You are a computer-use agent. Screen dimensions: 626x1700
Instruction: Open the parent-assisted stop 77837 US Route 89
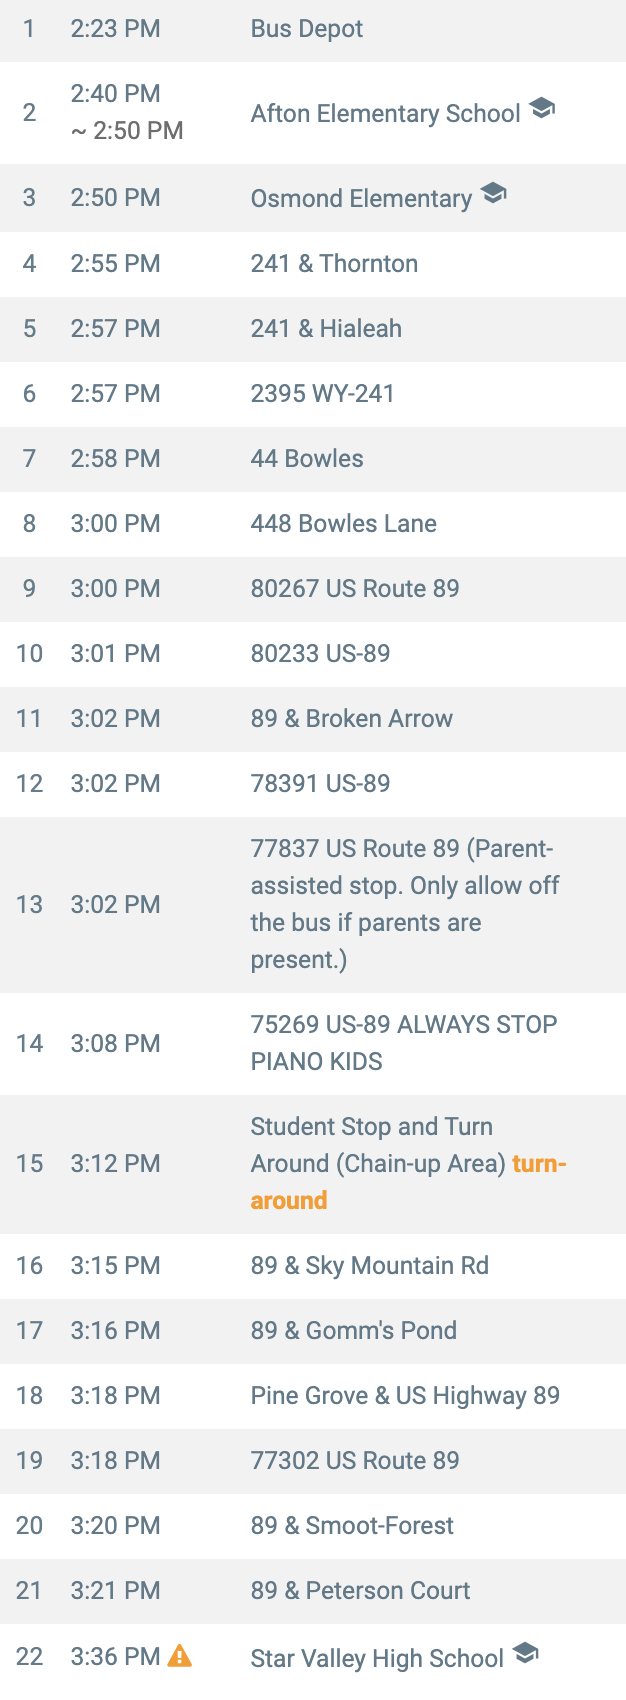click(404, 904)
